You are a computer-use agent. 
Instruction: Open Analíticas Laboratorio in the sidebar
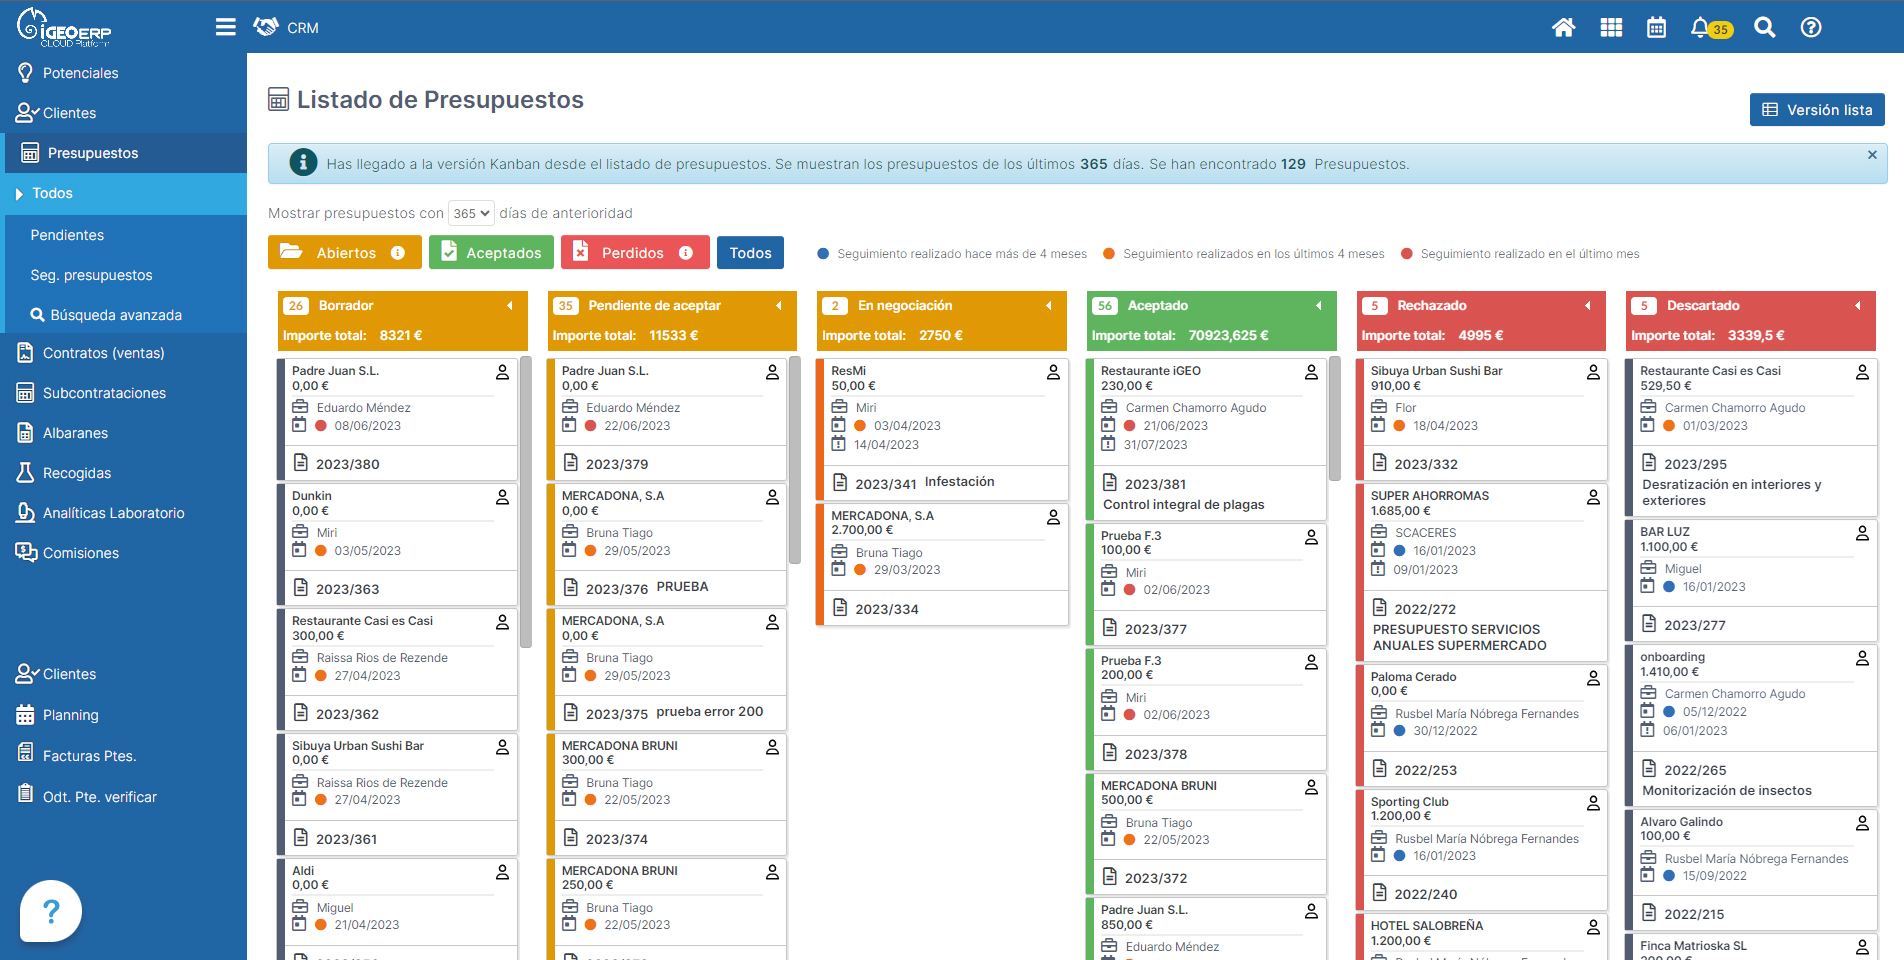(x=124, y=513)
